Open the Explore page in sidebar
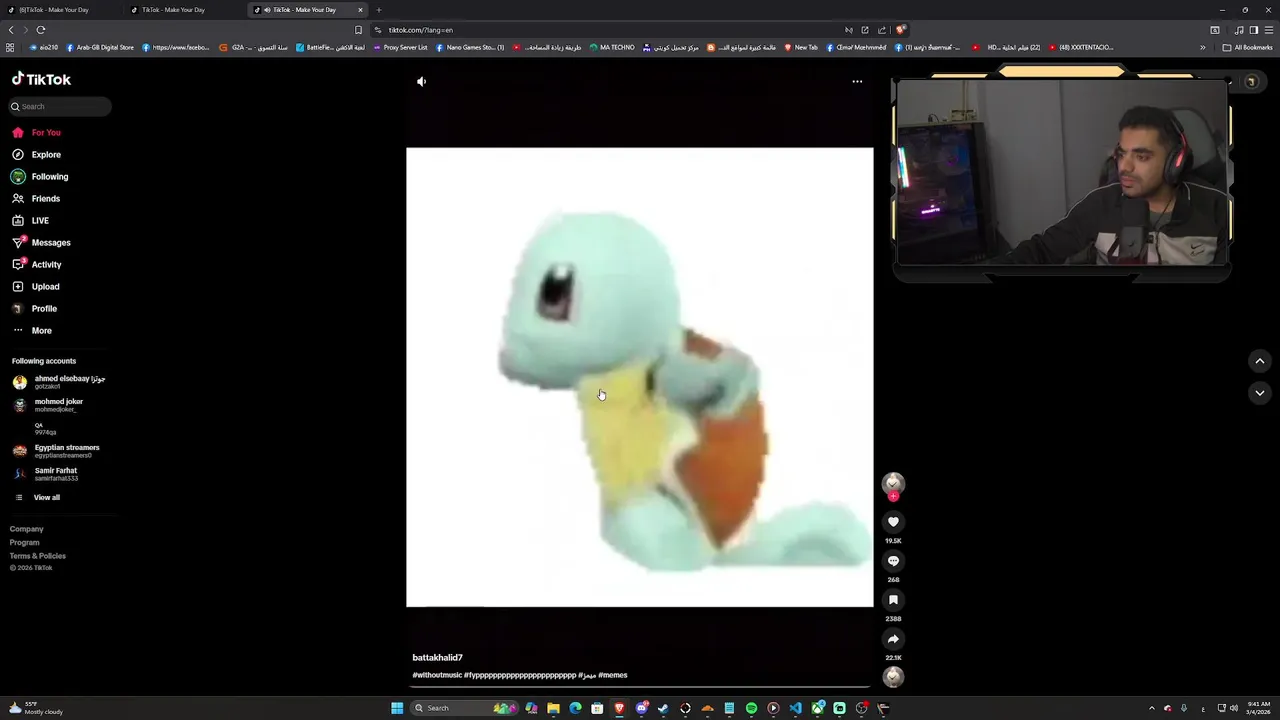 coord(37,155)
